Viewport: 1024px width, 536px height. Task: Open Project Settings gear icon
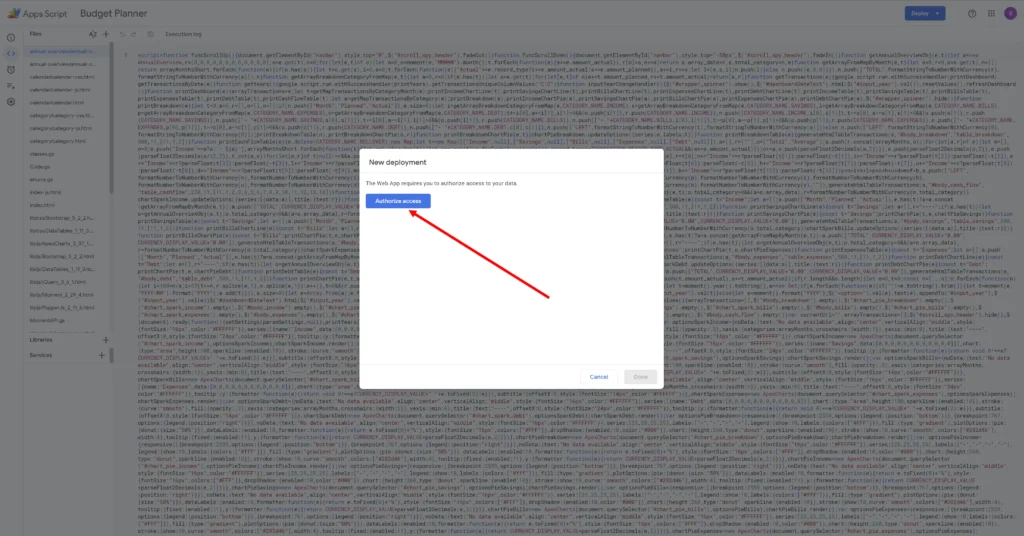(x=10, y=102)
